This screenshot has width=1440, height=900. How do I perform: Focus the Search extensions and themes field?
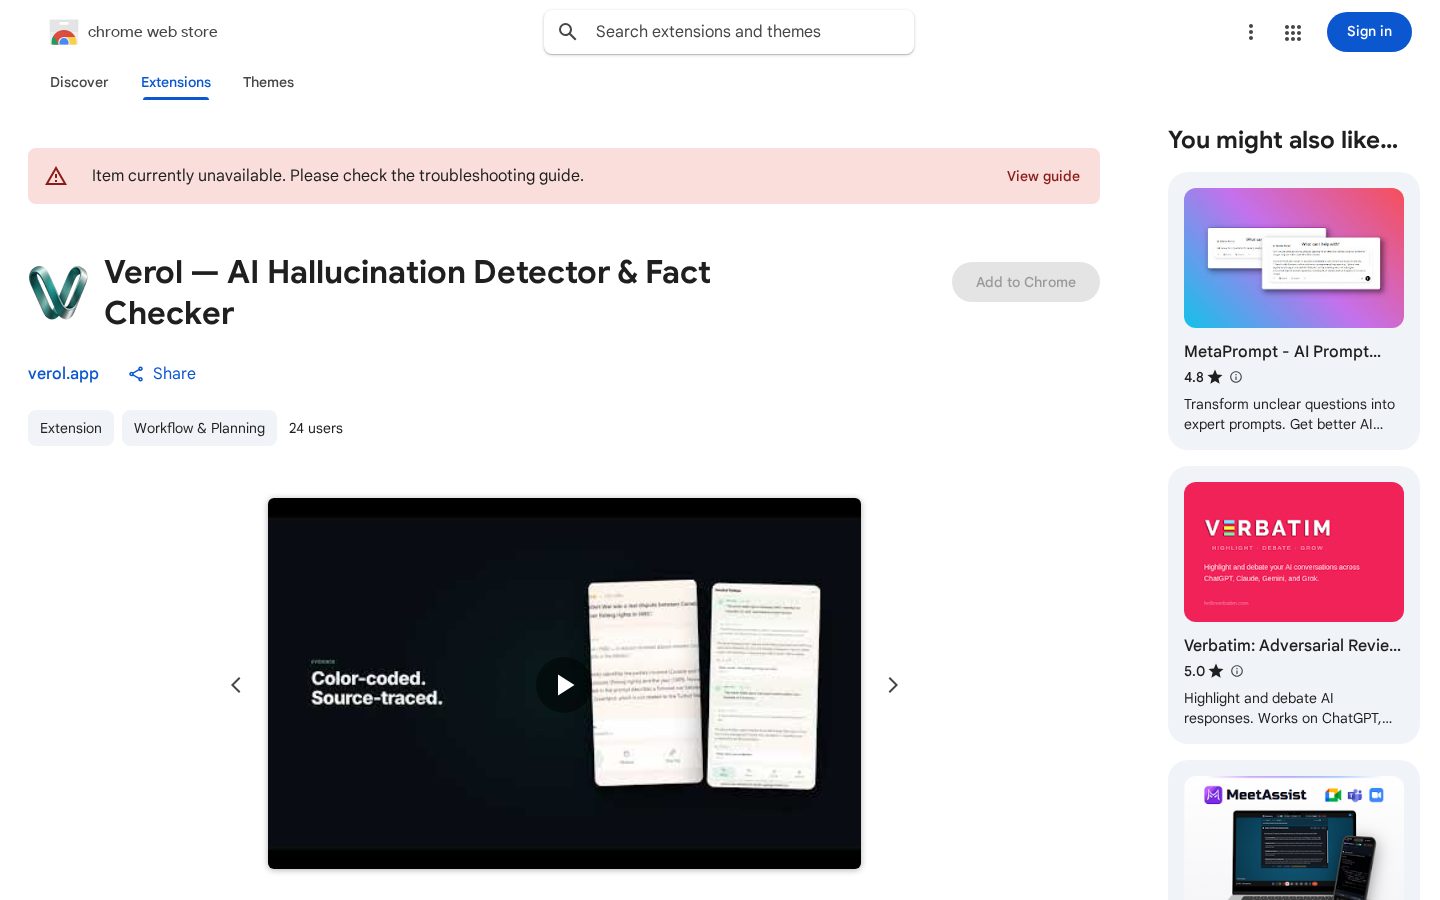coord(729,32)
